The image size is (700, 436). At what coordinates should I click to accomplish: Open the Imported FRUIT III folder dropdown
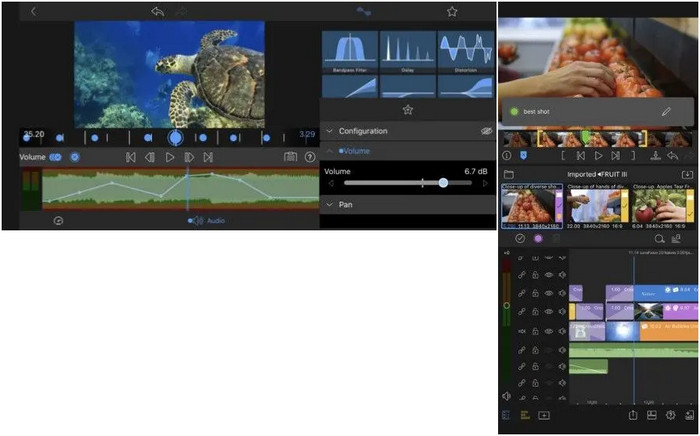click(596, 174)
